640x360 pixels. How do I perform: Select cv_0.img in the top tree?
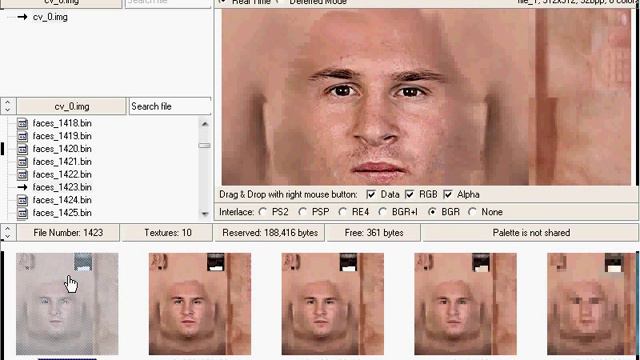pos(50,17)
